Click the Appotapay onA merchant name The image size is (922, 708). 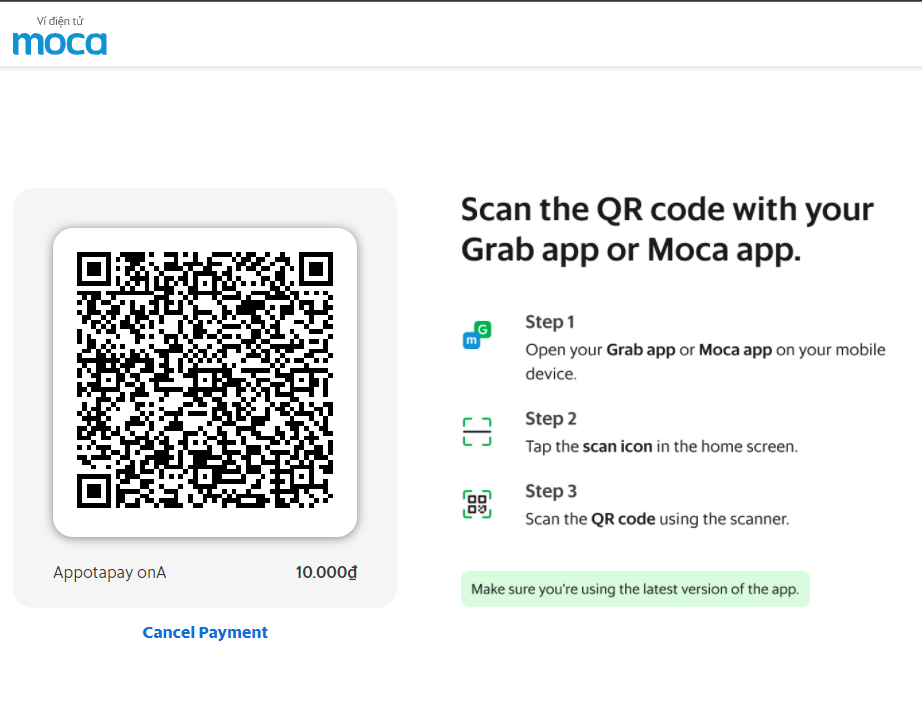point(110,572)
